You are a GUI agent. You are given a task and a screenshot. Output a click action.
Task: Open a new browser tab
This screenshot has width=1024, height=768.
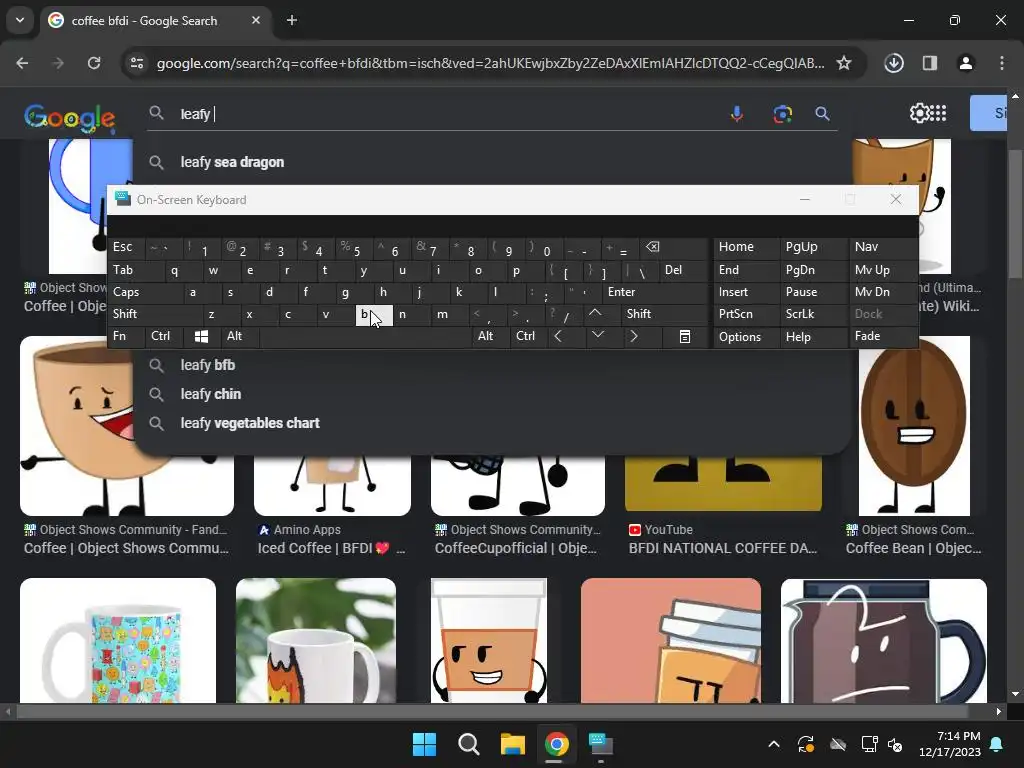(292, 20)
